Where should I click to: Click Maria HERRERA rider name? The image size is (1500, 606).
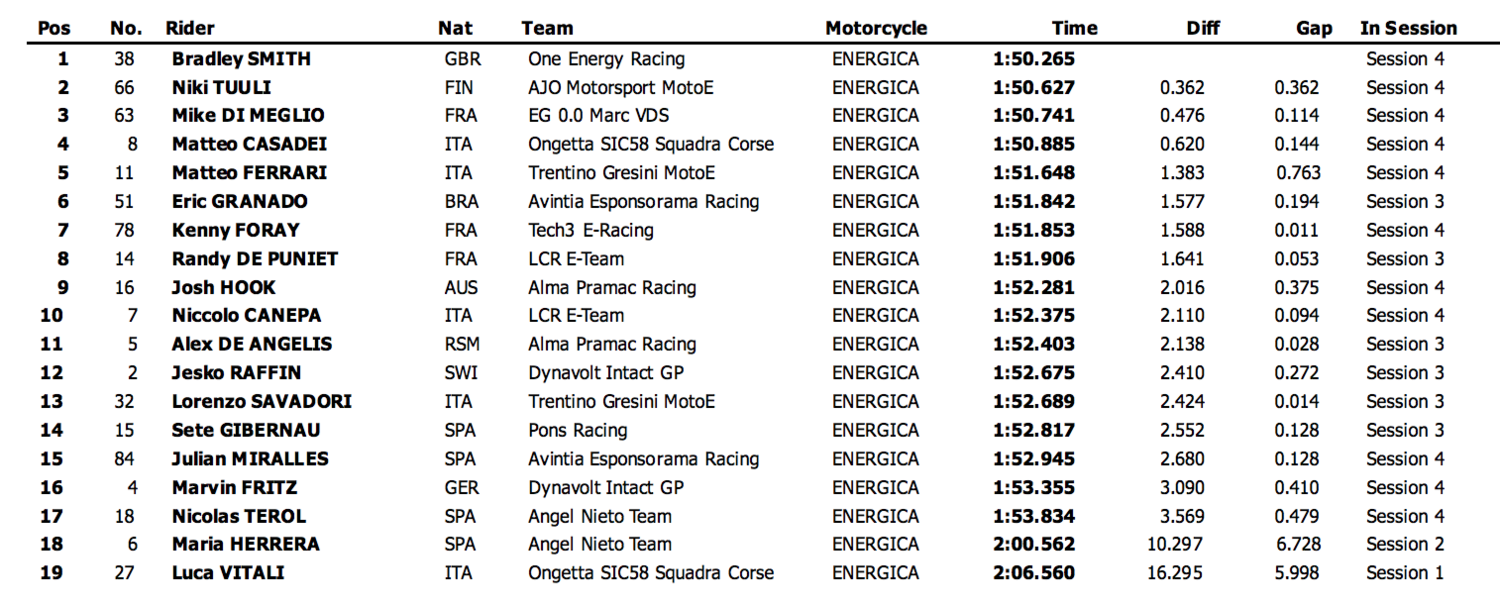pos(246,544)
